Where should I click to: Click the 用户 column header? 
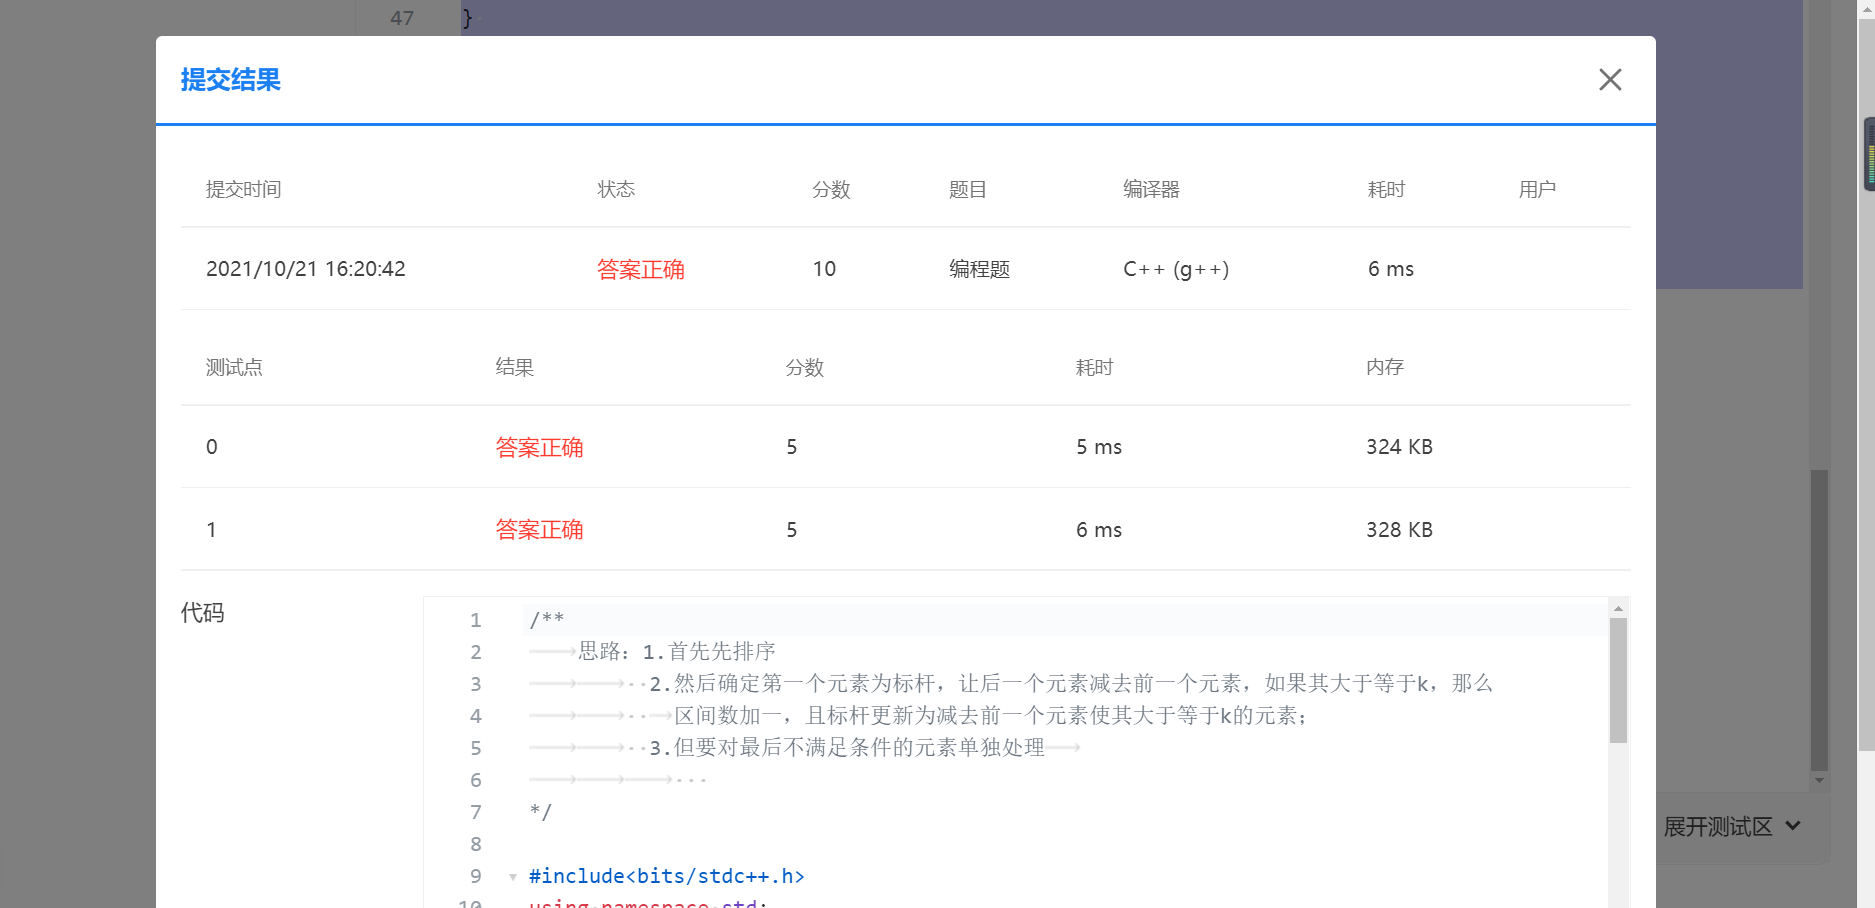(1537, 190)
